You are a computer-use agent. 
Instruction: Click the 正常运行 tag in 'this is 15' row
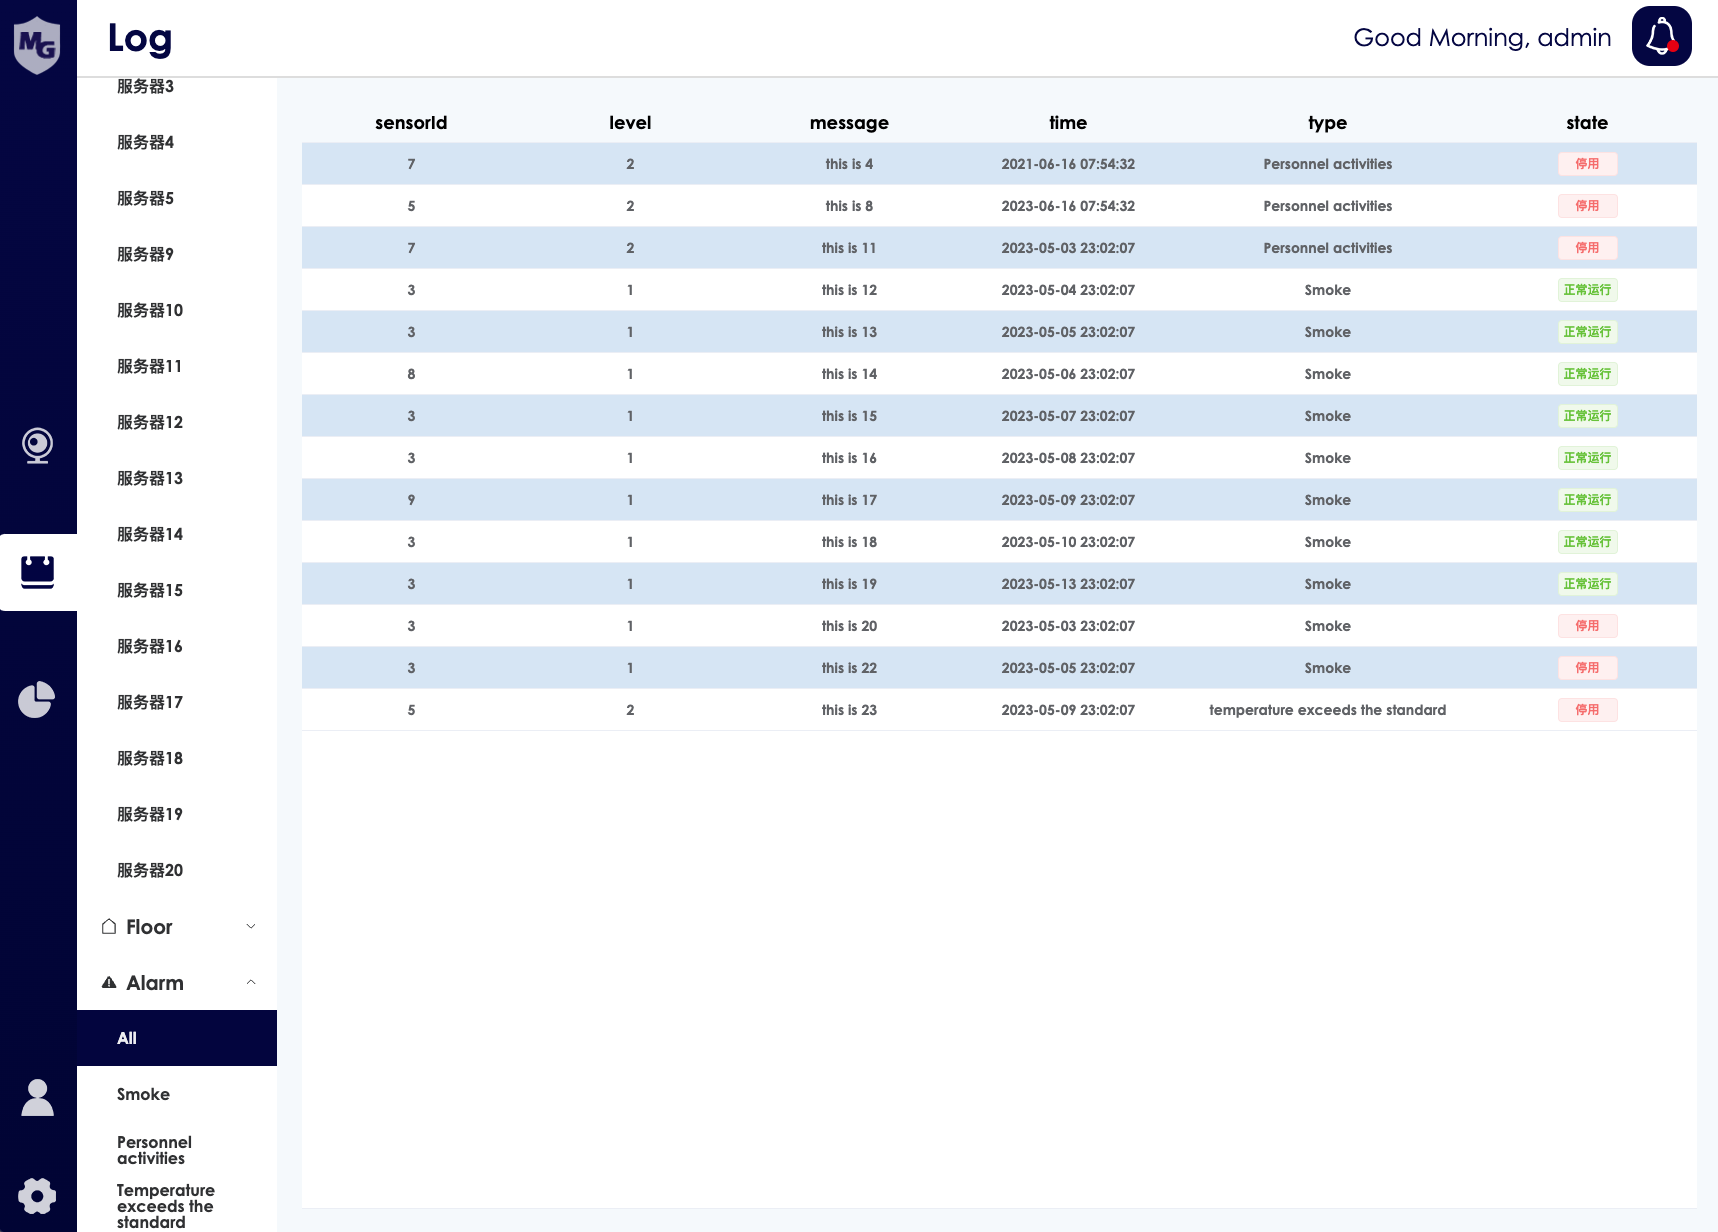point(1587,416)
